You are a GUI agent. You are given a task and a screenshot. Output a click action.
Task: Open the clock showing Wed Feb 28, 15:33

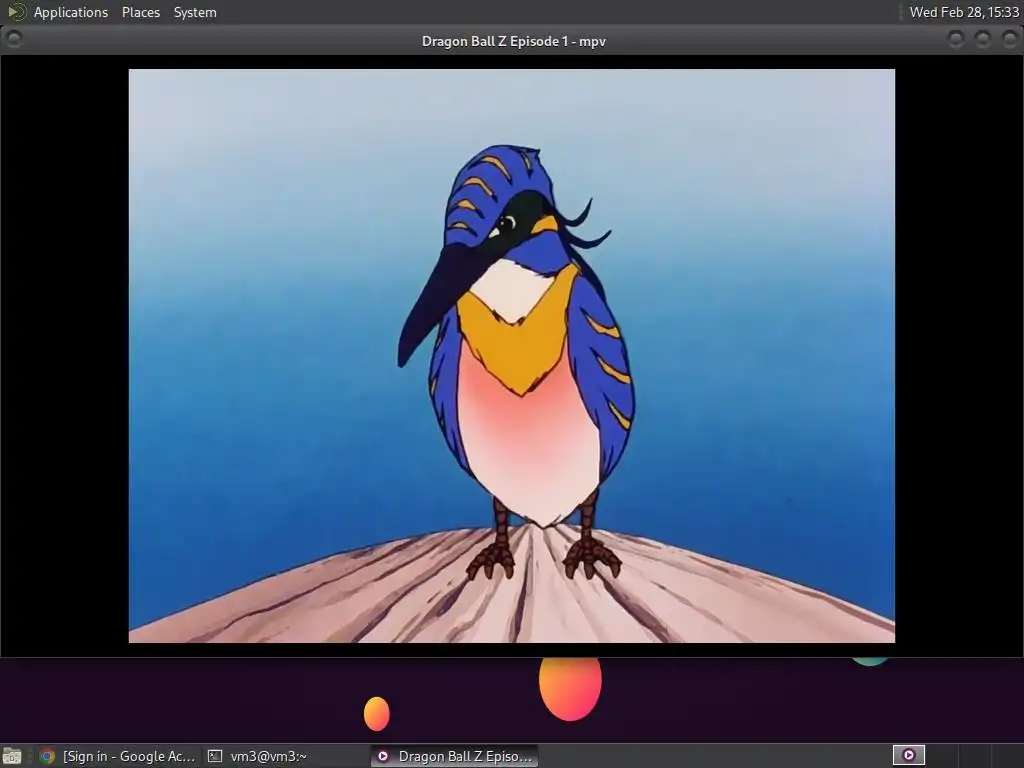coord(964,12)
